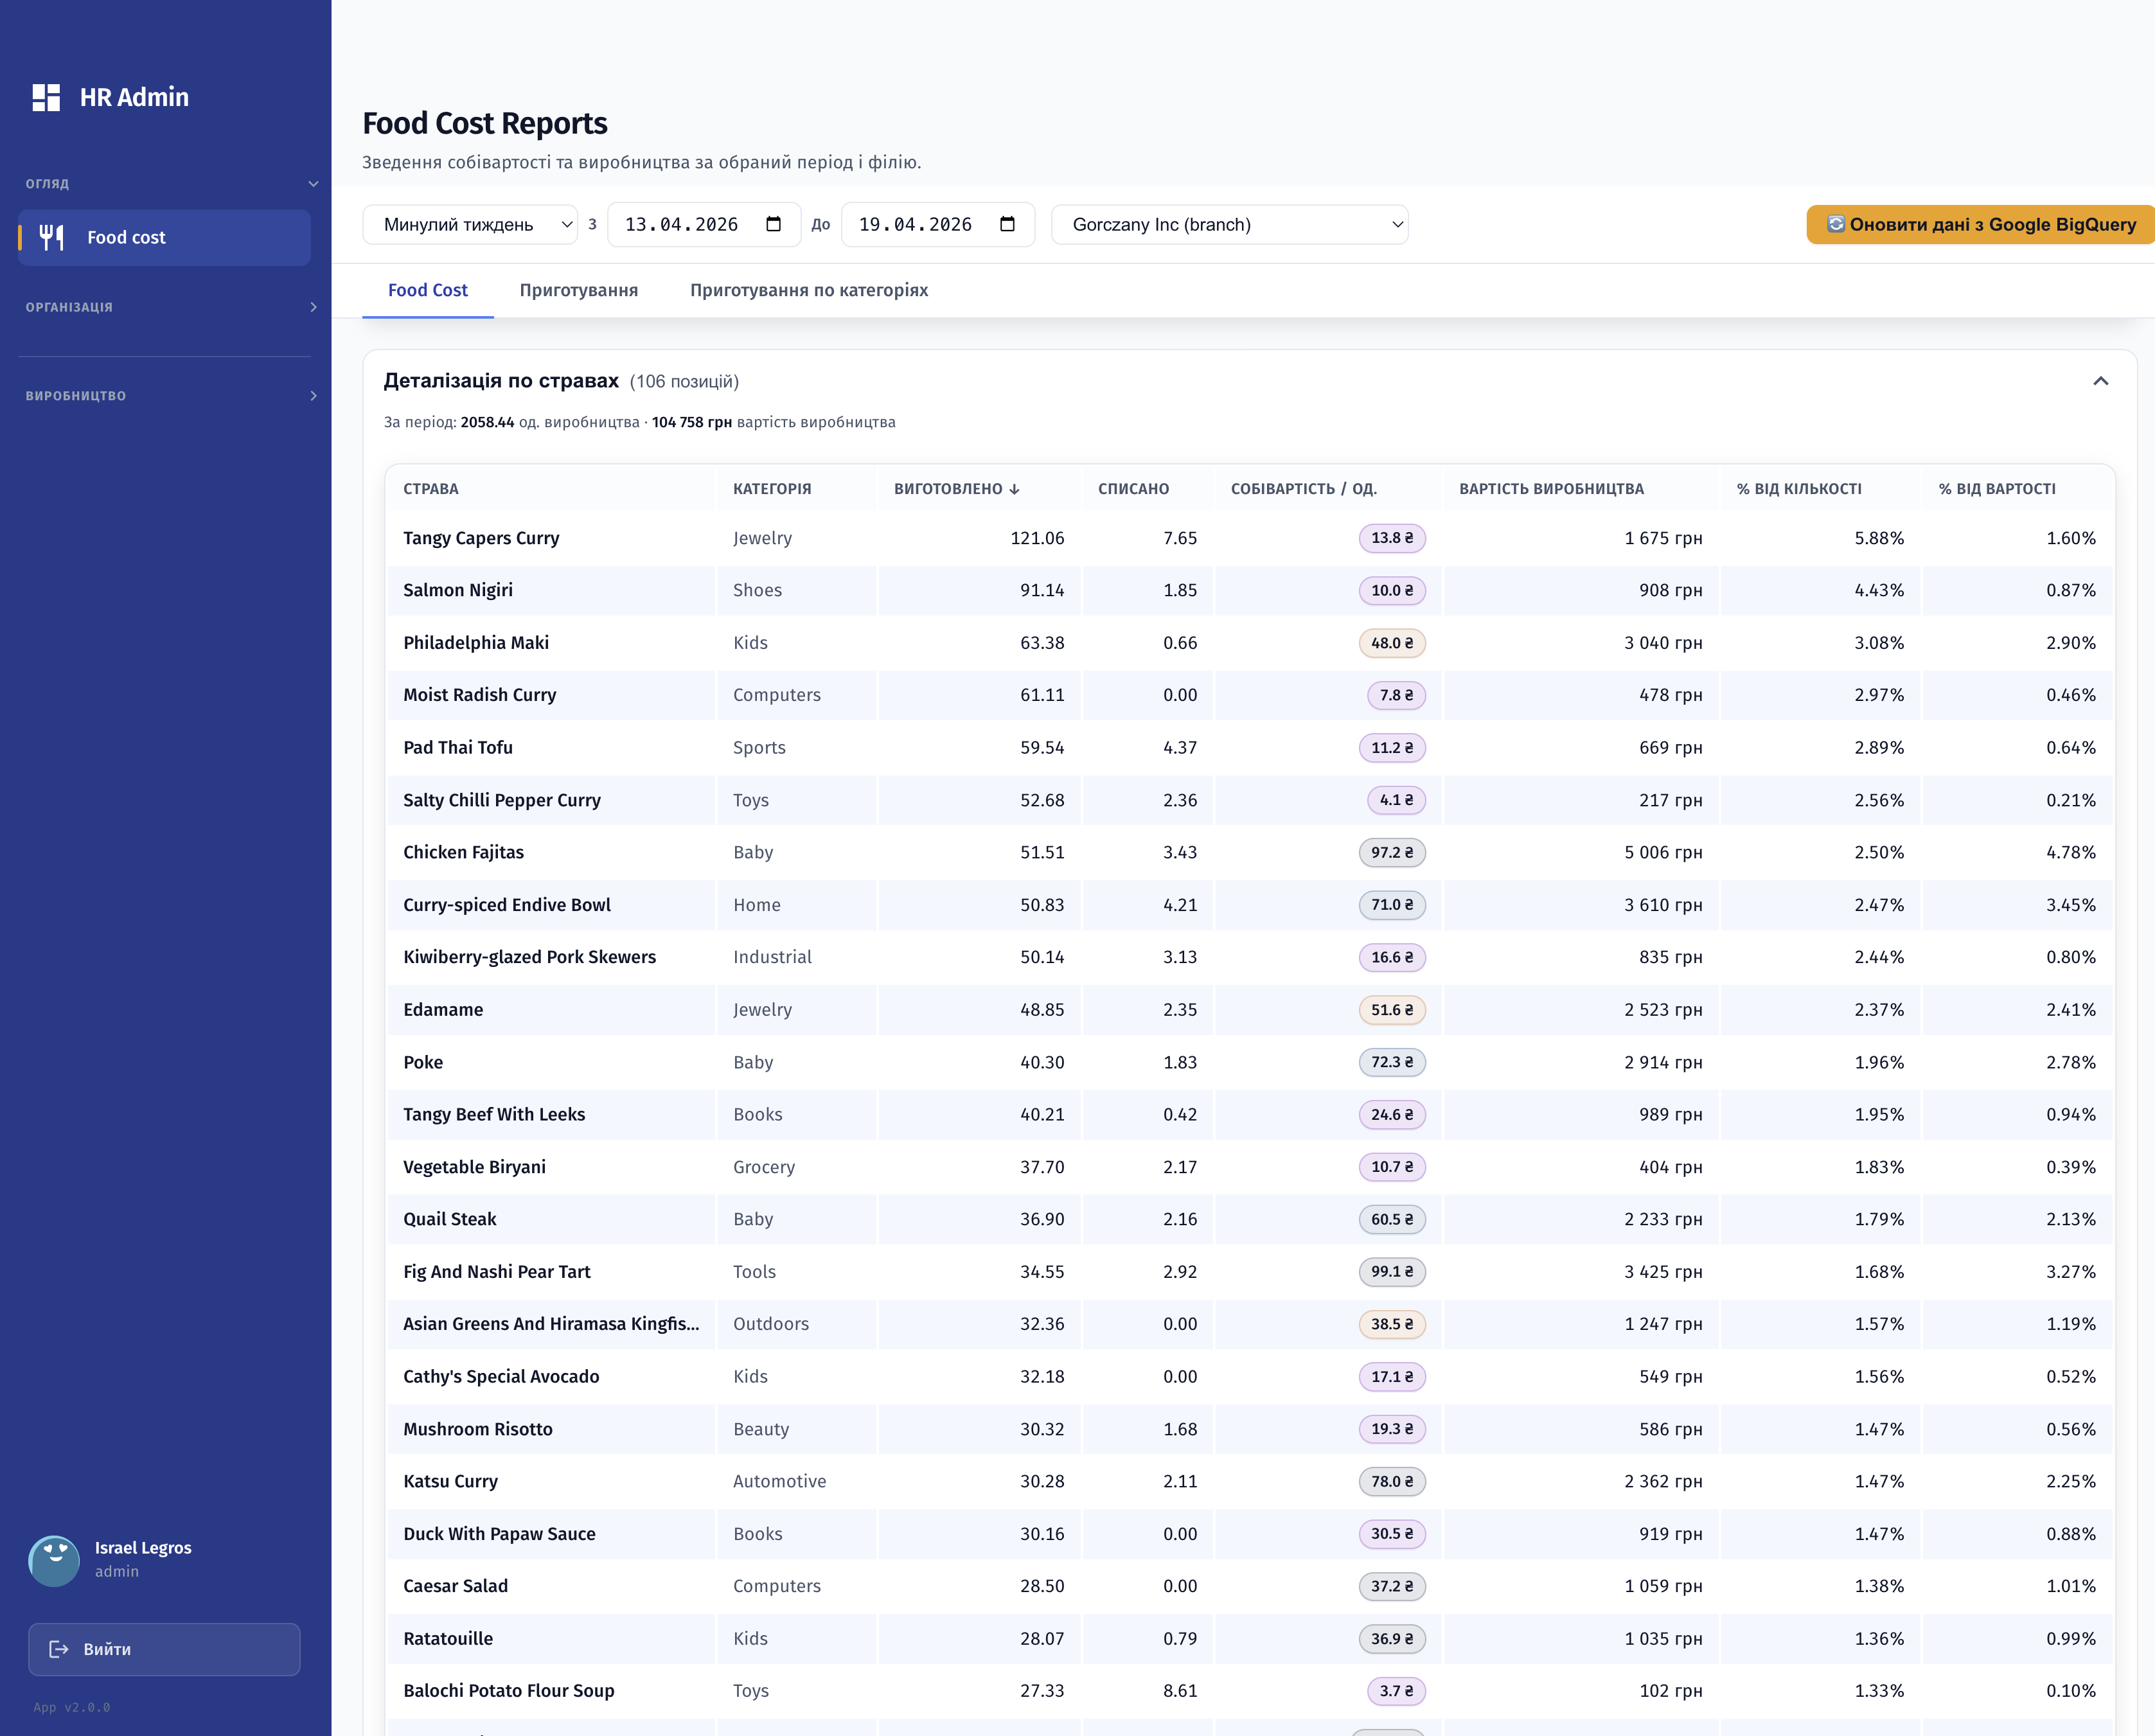This screenshot has width=2155, height=1736.
Task: Click Israel Legros avatar picture
Action: [54, 1560]
